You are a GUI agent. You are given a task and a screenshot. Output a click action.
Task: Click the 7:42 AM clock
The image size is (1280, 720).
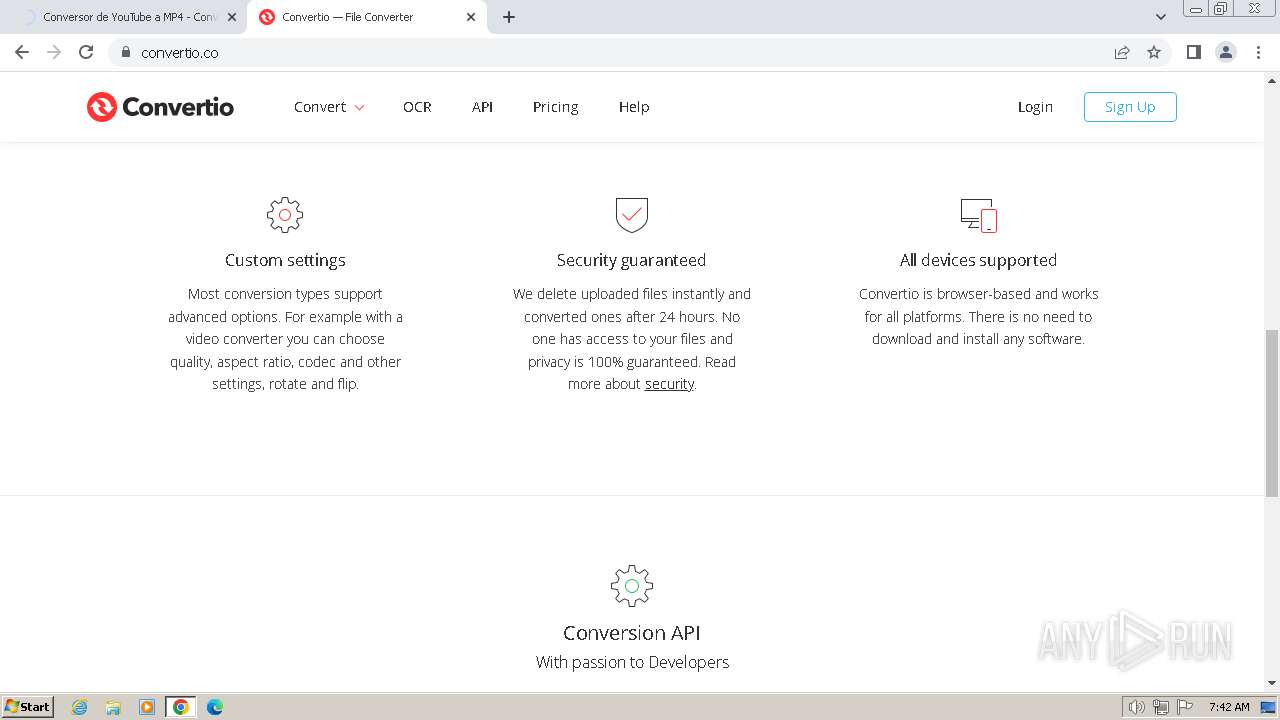pos(1229,707)
